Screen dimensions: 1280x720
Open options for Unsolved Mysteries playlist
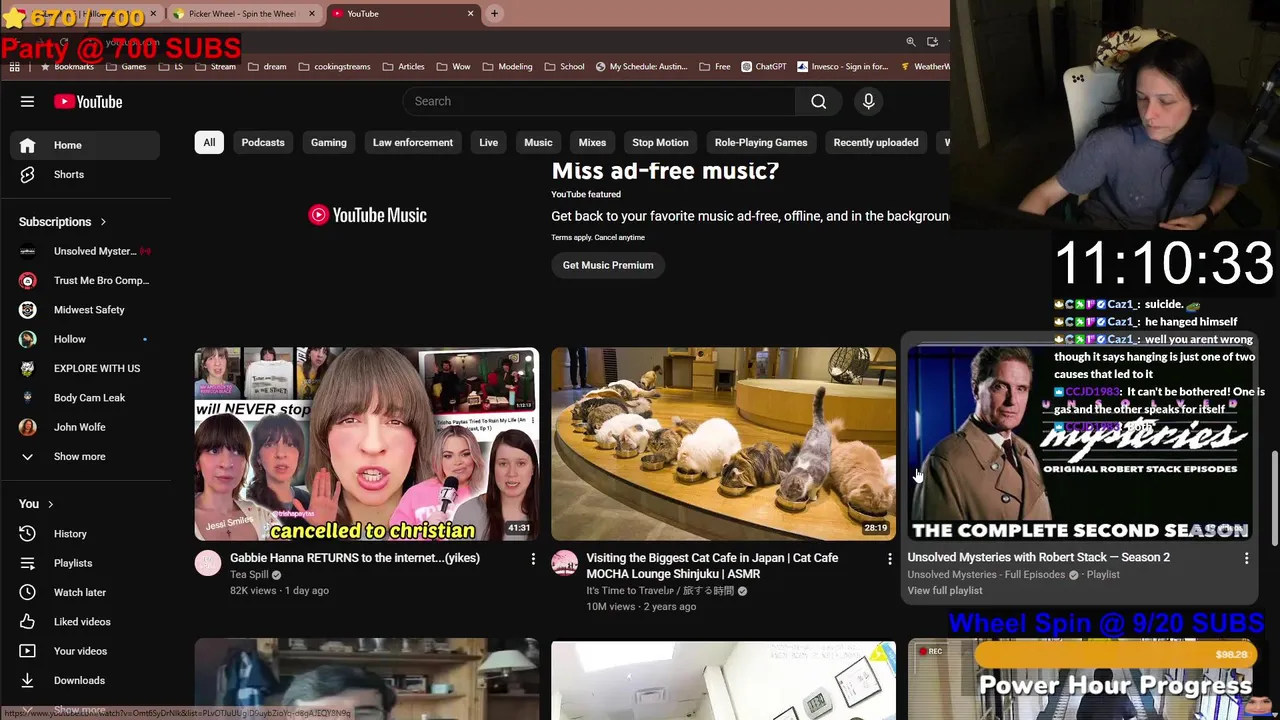point(1246,558)
